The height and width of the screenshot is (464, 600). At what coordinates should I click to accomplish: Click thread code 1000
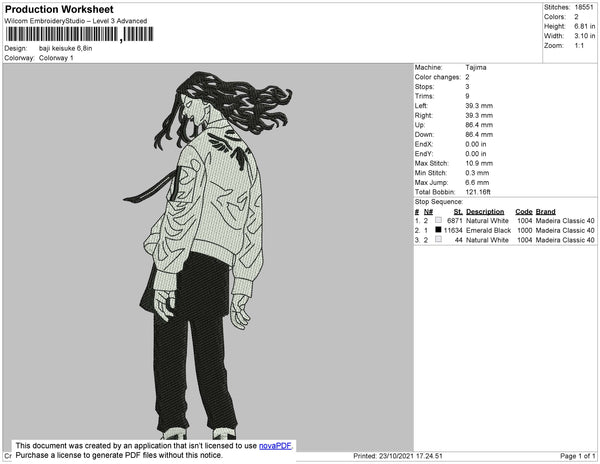[525, 230]
